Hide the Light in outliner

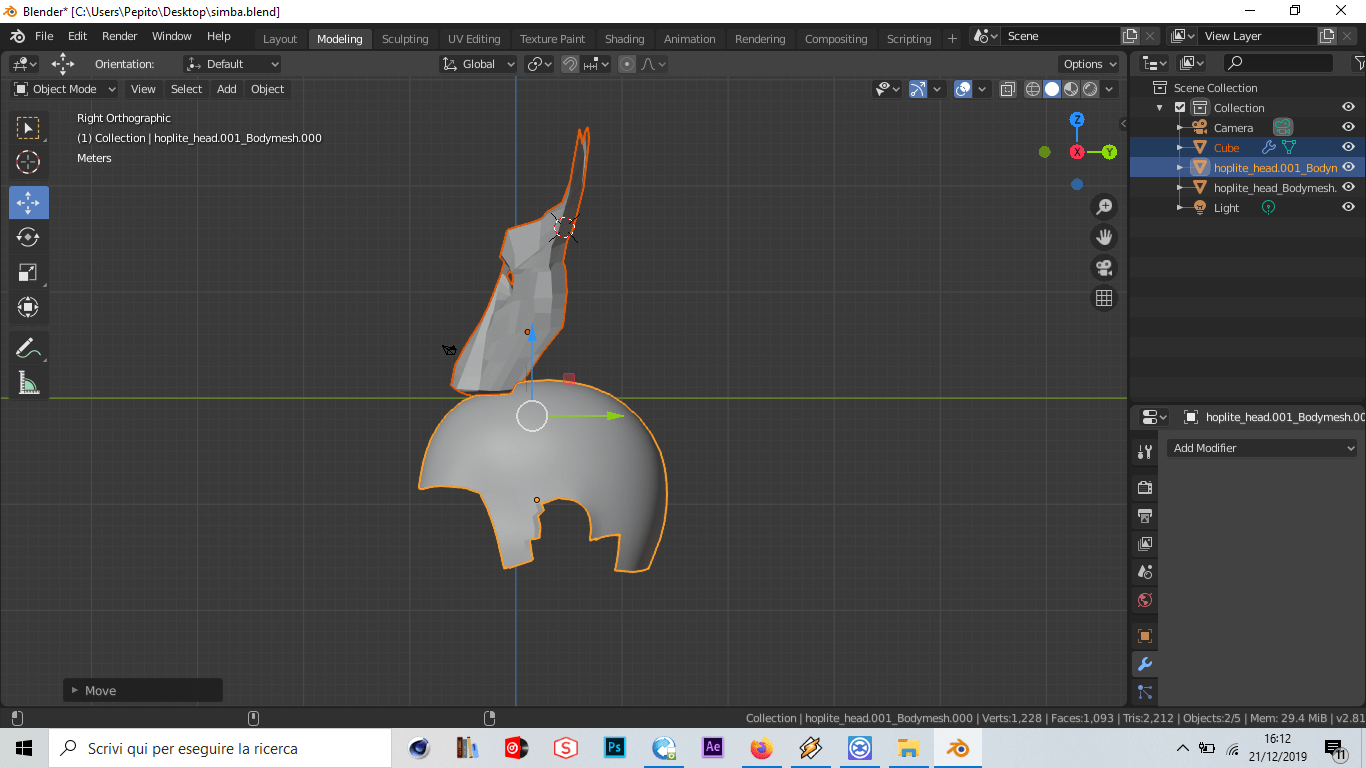tap(1348, 207)
